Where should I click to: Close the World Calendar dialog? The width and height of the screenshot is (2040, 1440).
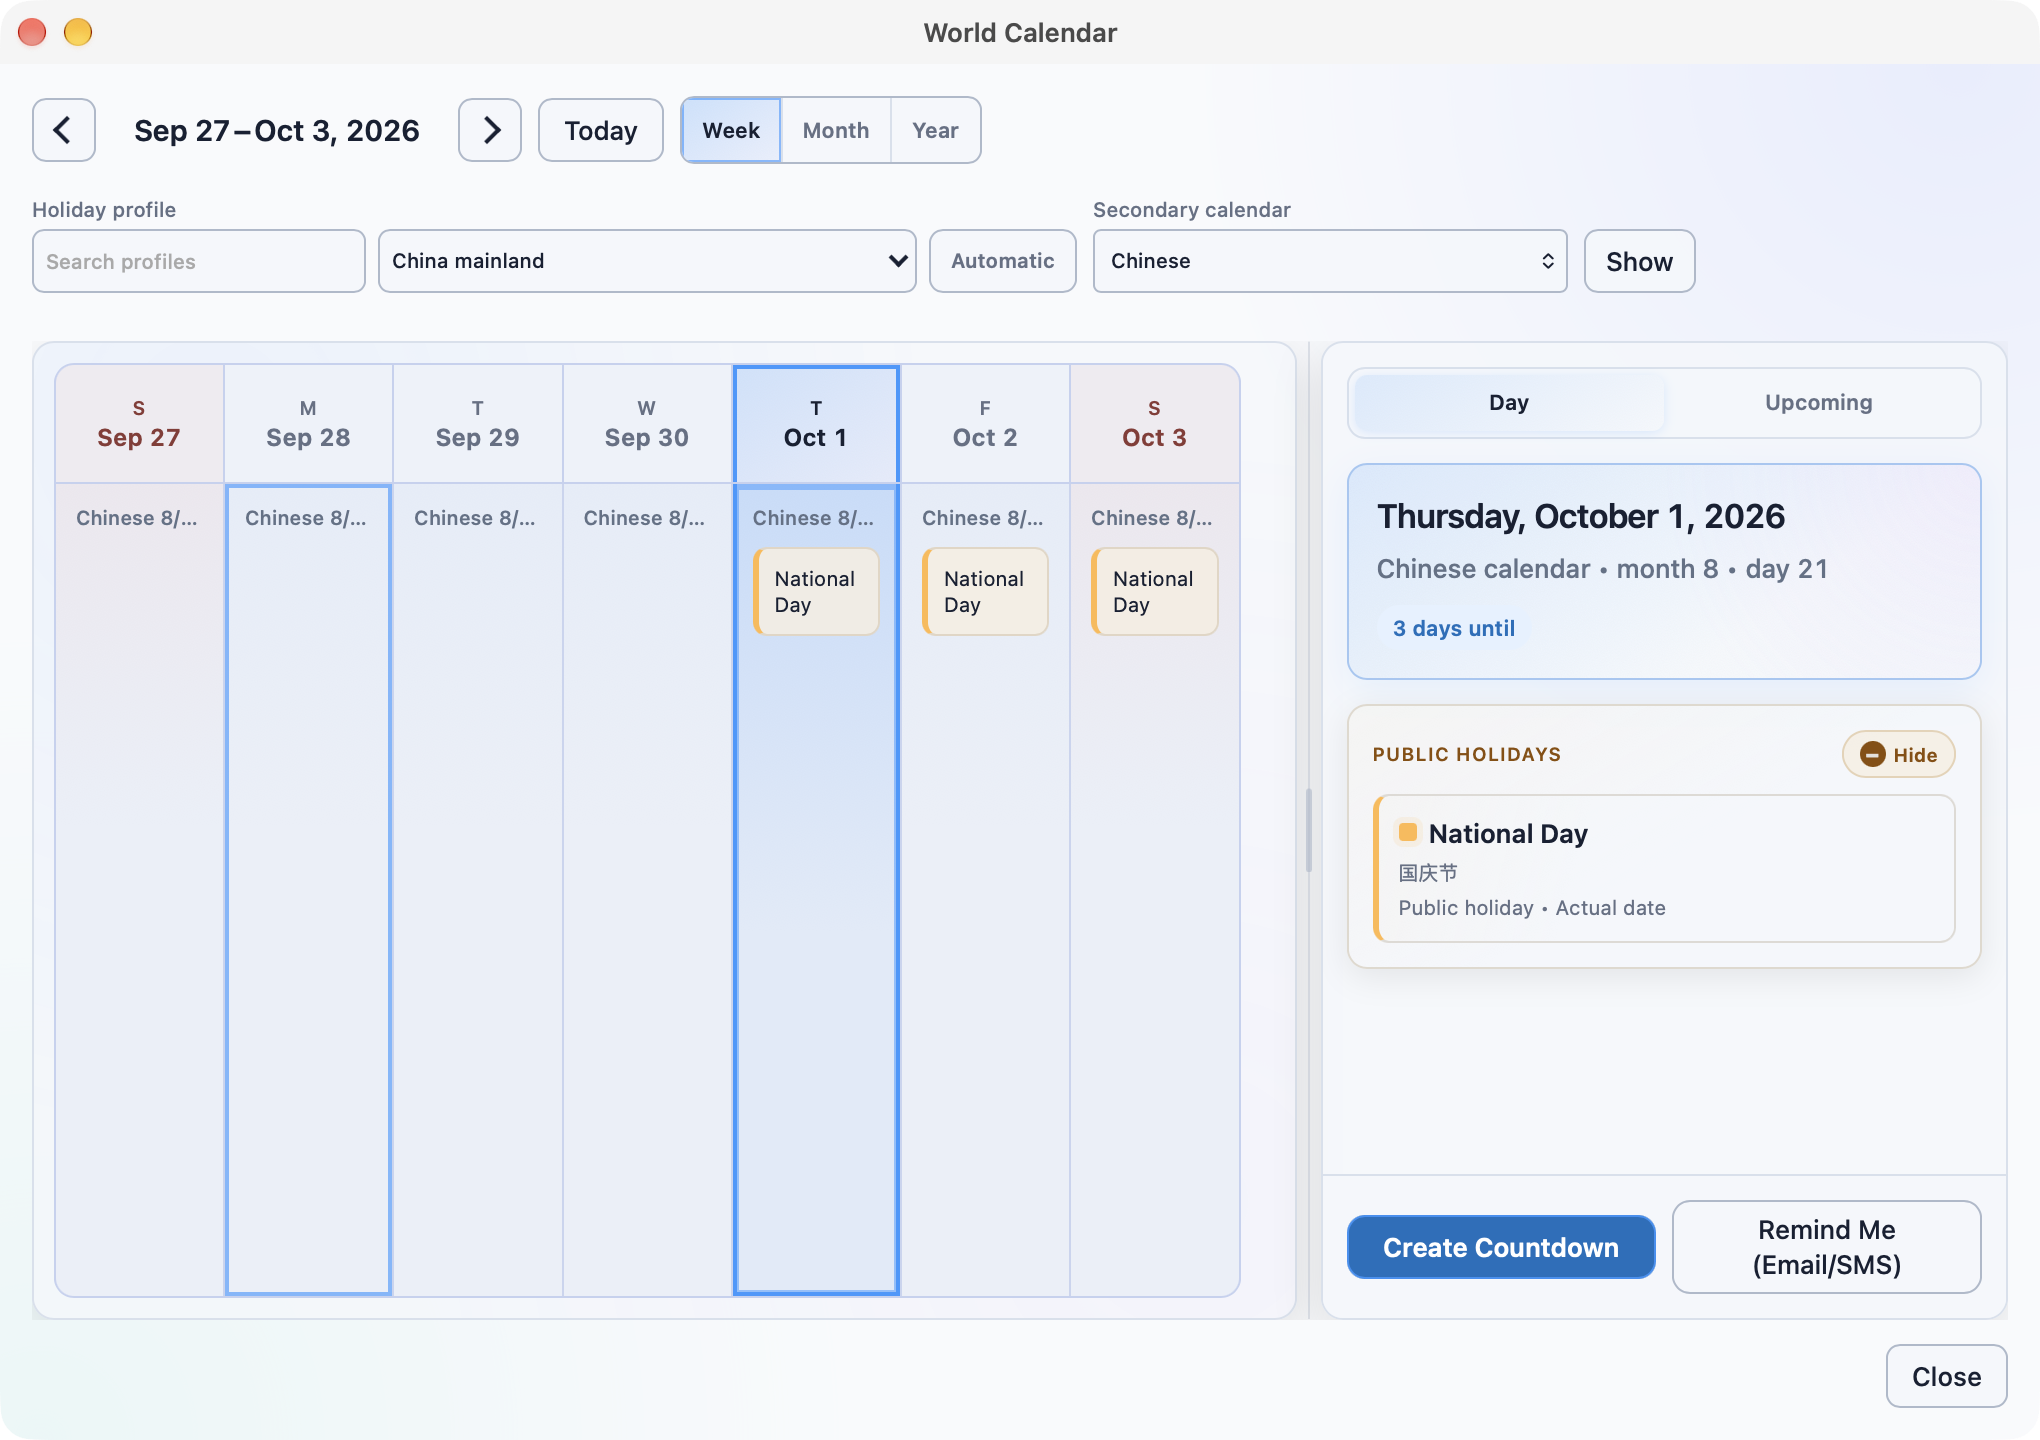(1946, 1376)
